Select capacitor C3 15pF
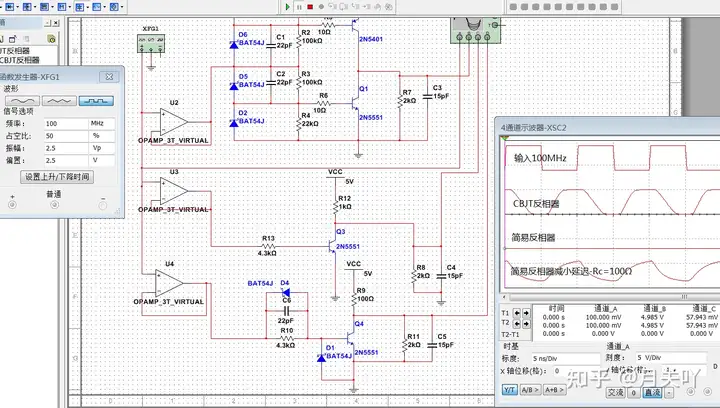This screenshot has height=408, width=720. coord(427,96)
